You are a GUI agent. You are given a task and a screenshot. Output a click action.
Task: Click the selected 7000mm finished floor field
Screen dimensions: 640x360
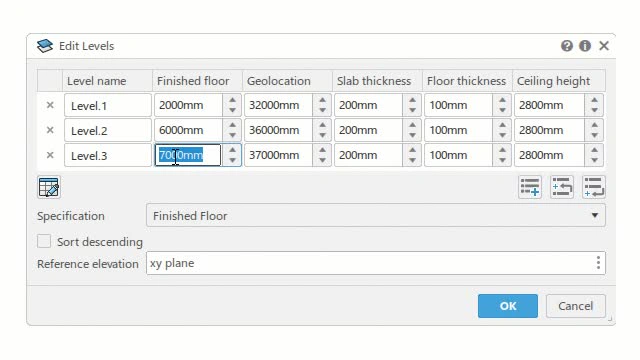tap(188, 155)
